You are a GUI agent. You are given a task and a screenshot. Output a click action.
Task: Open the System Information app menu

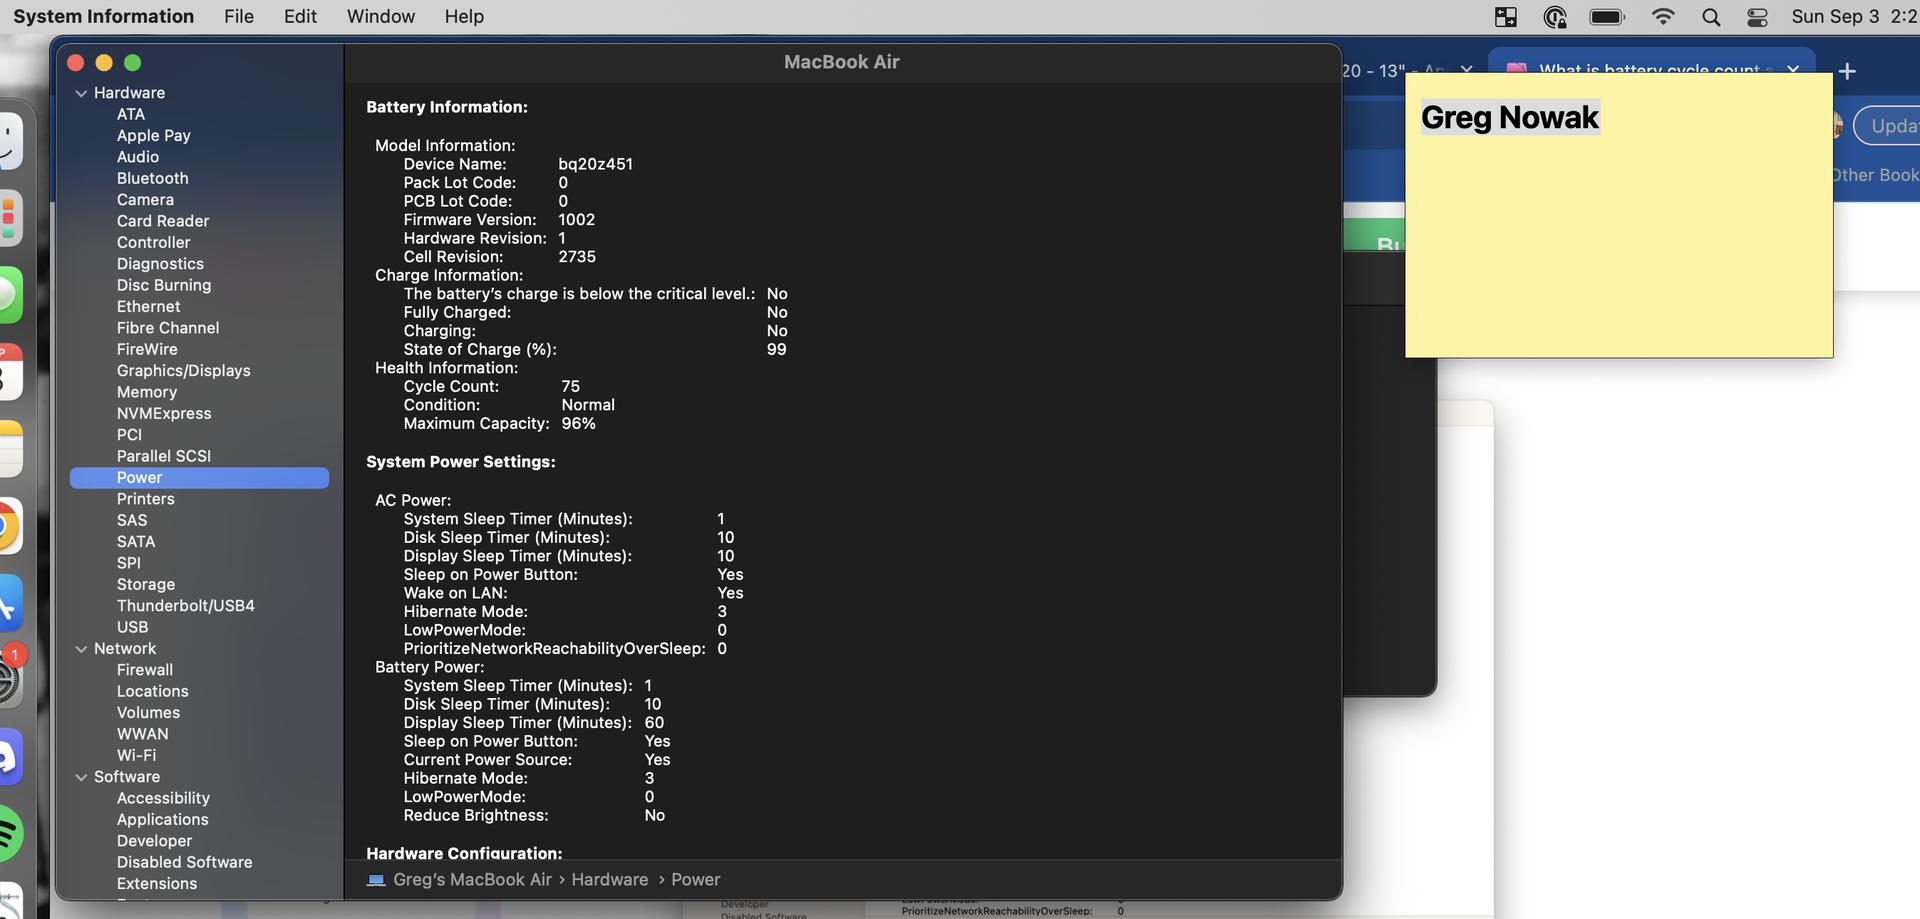coord(103,17)
